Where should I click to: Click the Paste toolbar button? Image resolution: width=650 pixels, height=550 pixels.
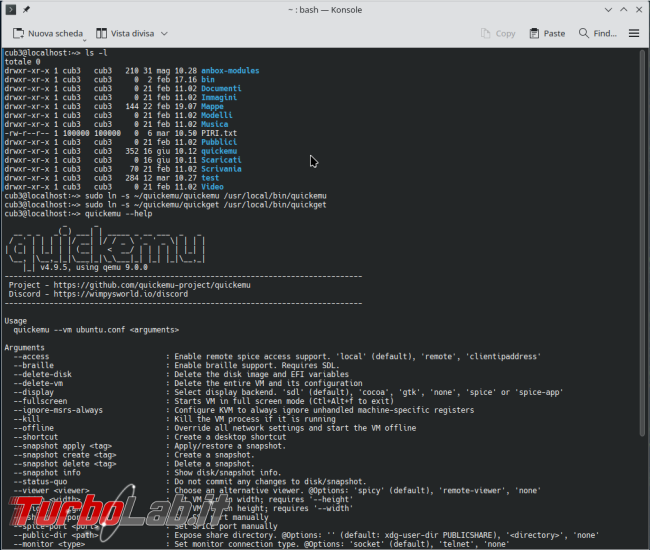[547, 34]
